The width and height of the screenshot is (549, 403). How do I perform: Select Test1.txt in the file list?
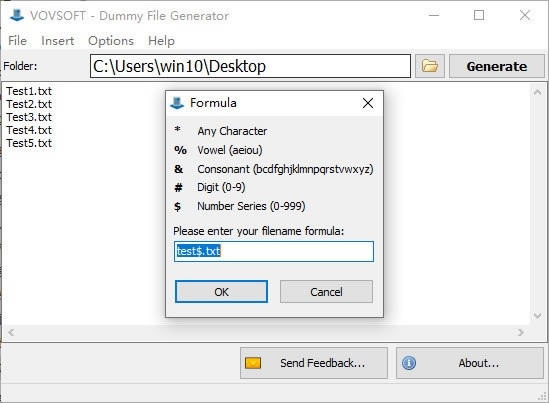tap(29, 91)
